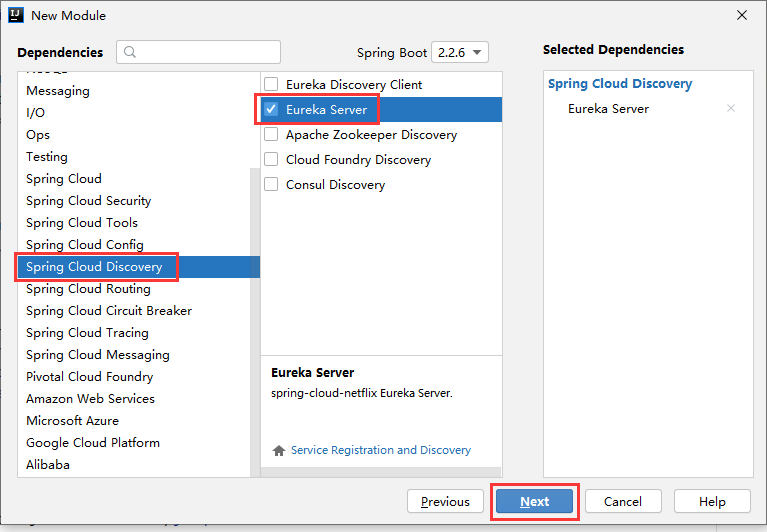
Task: Click the home icon beside Service Registration link
Action: (279, 450)
